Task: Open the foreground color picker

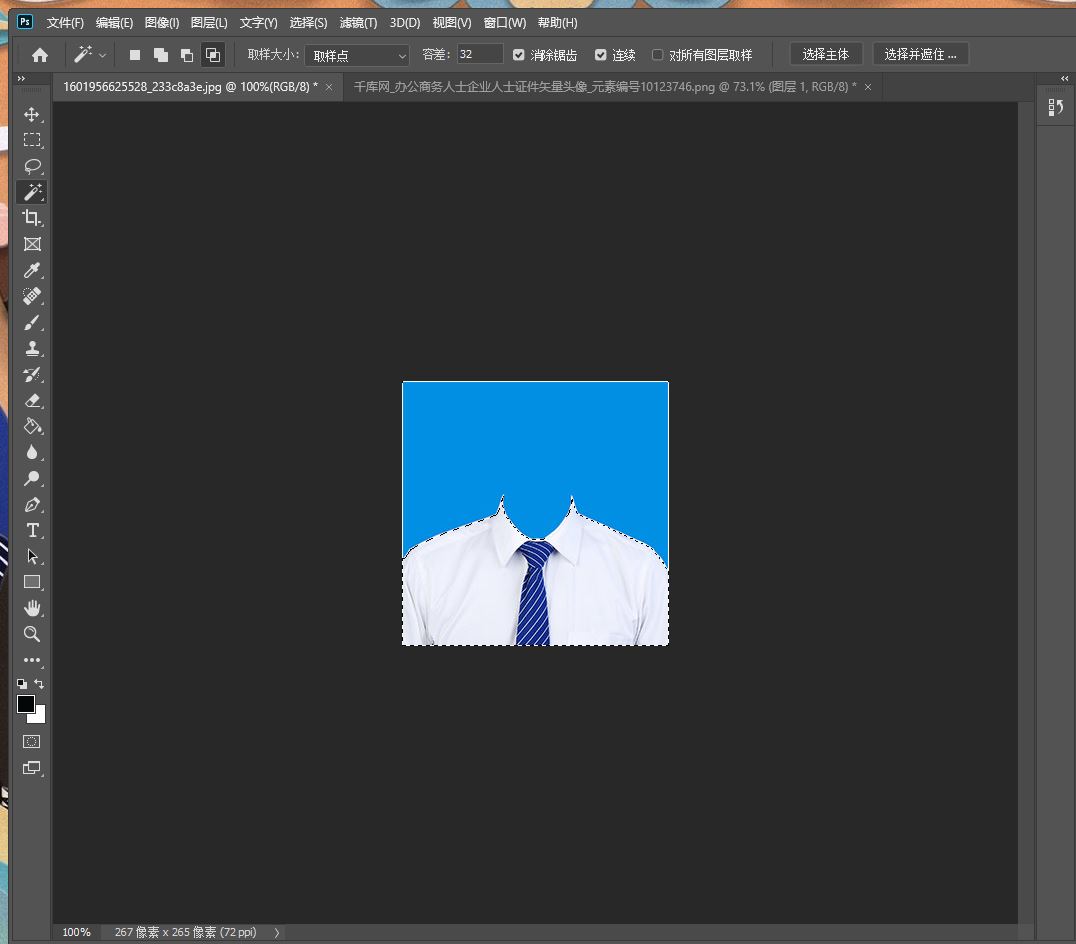Action: 25,704
